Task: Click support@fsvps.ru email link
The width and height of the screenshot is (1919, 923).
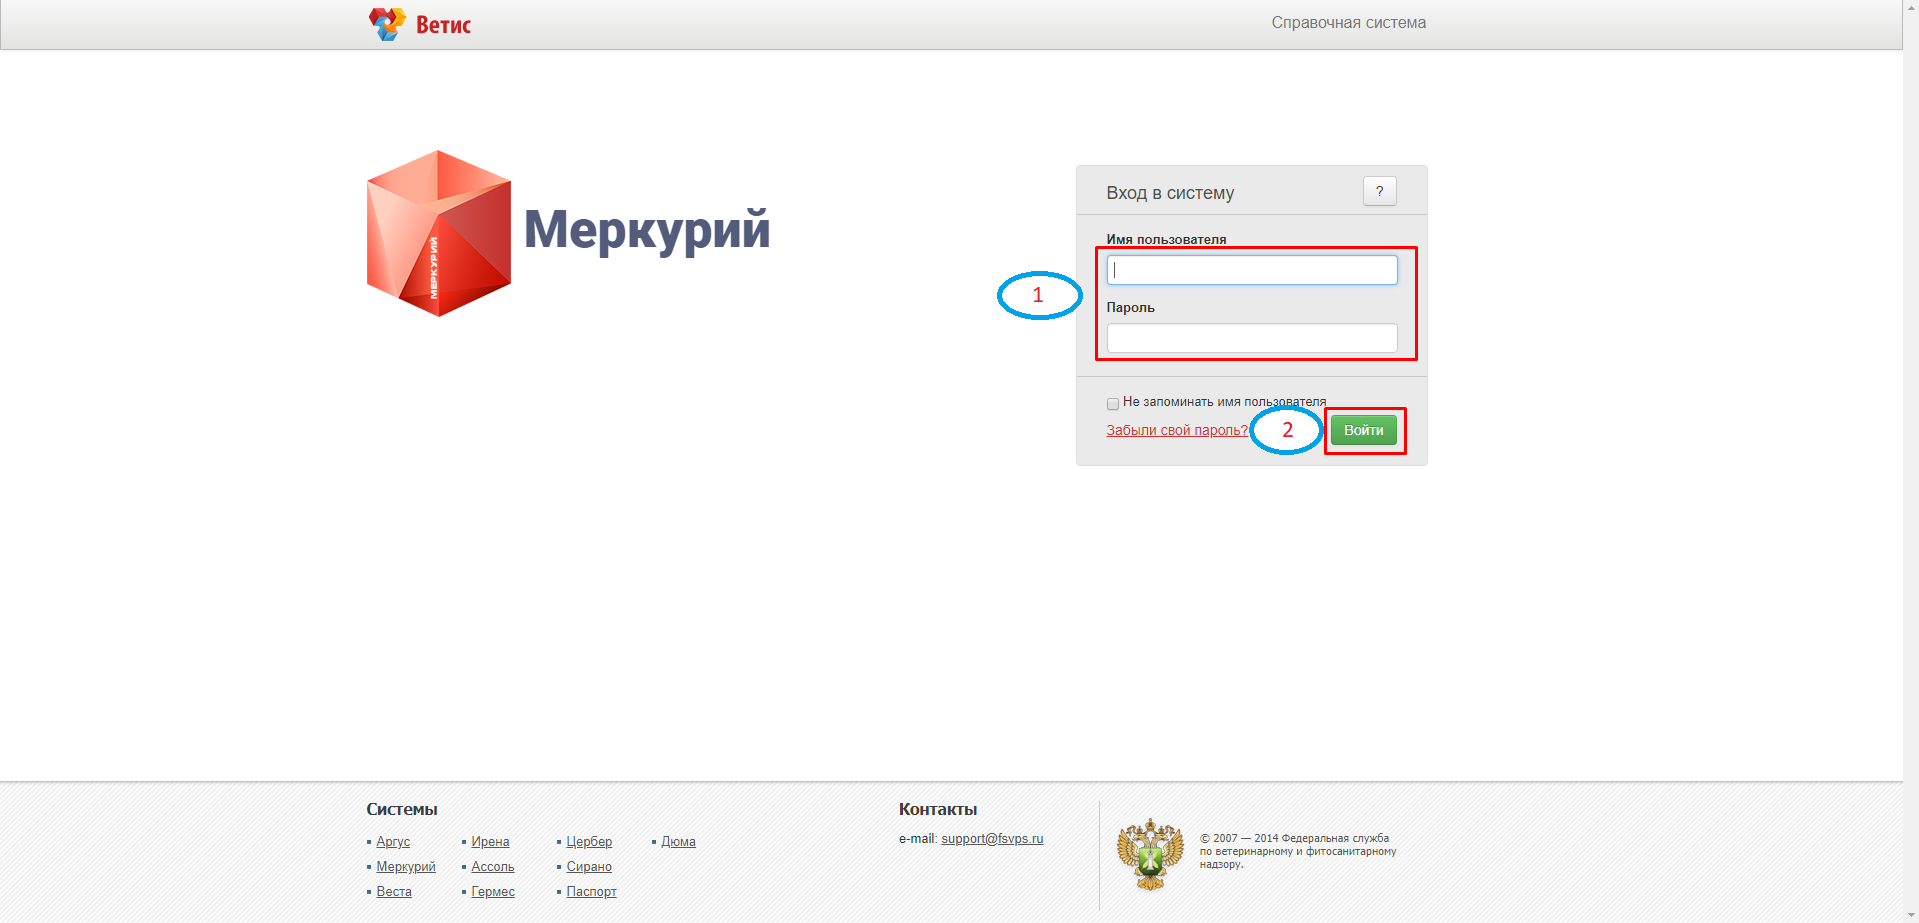Action: [992, 839]
